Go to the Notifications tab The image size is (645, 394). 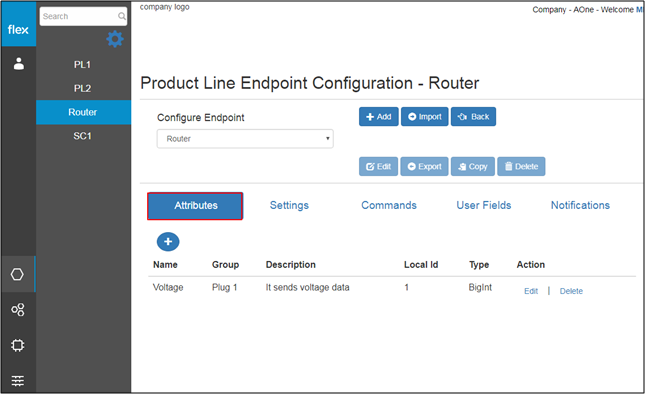click(x=580, y=205)
